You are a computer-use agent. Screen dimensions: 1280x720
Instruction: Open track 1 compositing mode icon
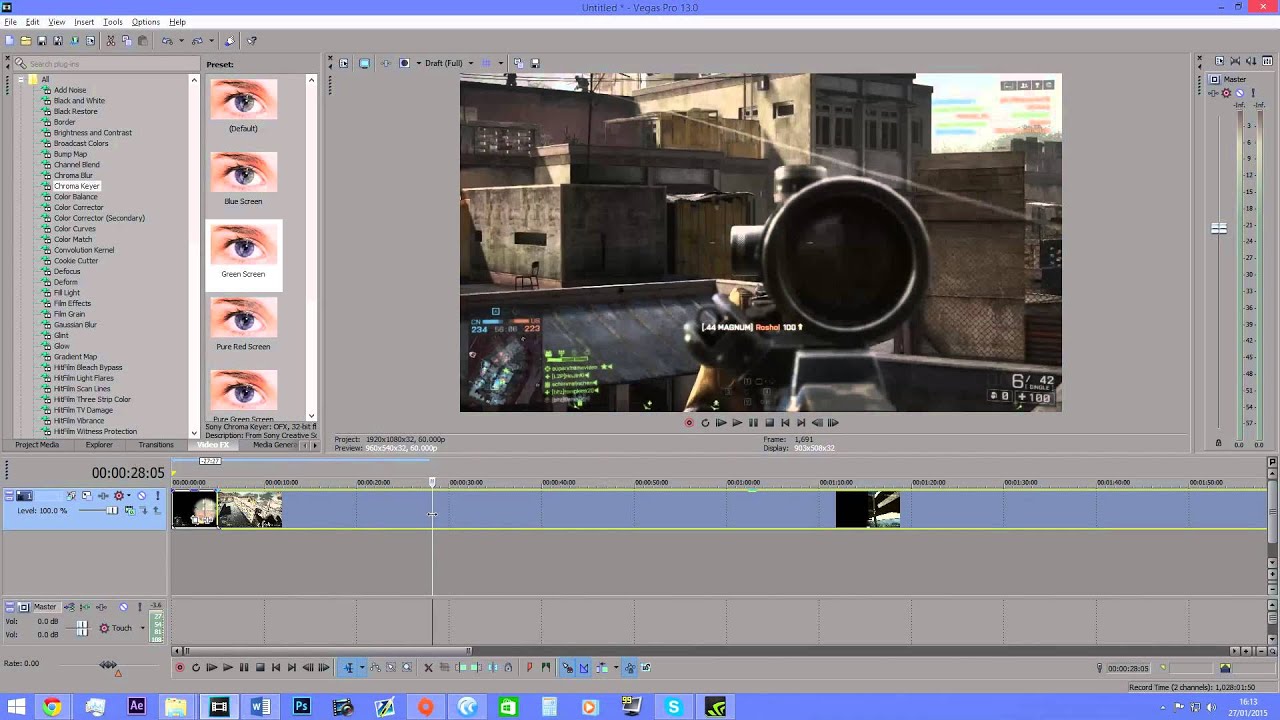point(129,510)
